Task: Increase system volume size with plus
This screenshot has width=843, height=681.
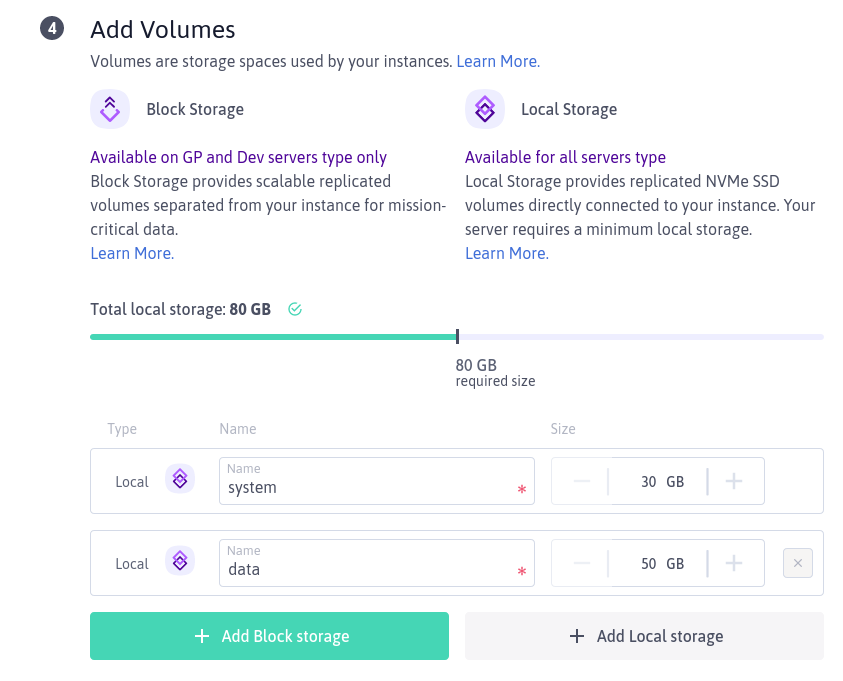Action: 734,481
